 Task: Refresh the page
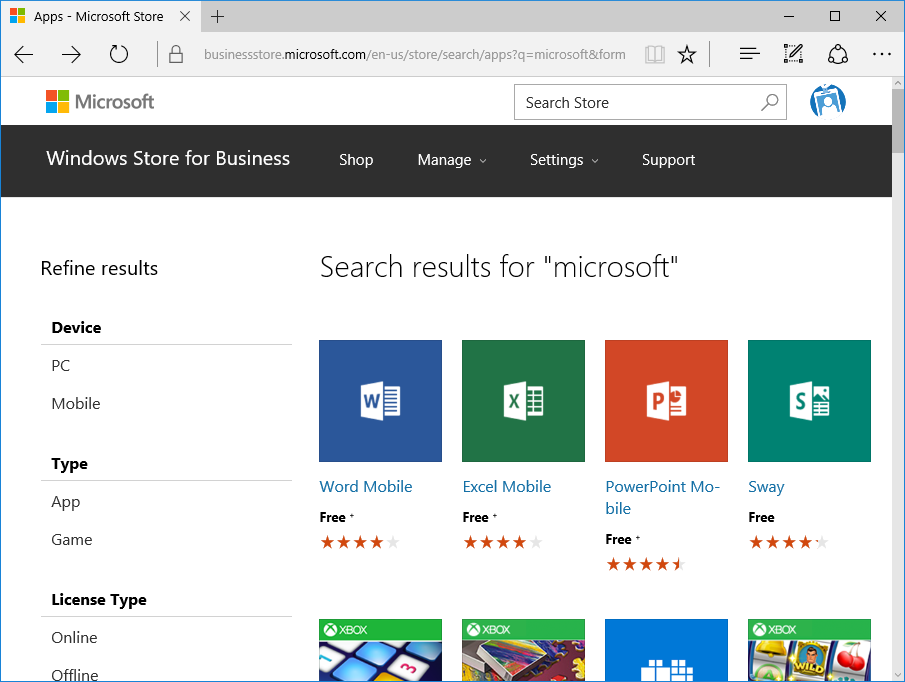119,54
